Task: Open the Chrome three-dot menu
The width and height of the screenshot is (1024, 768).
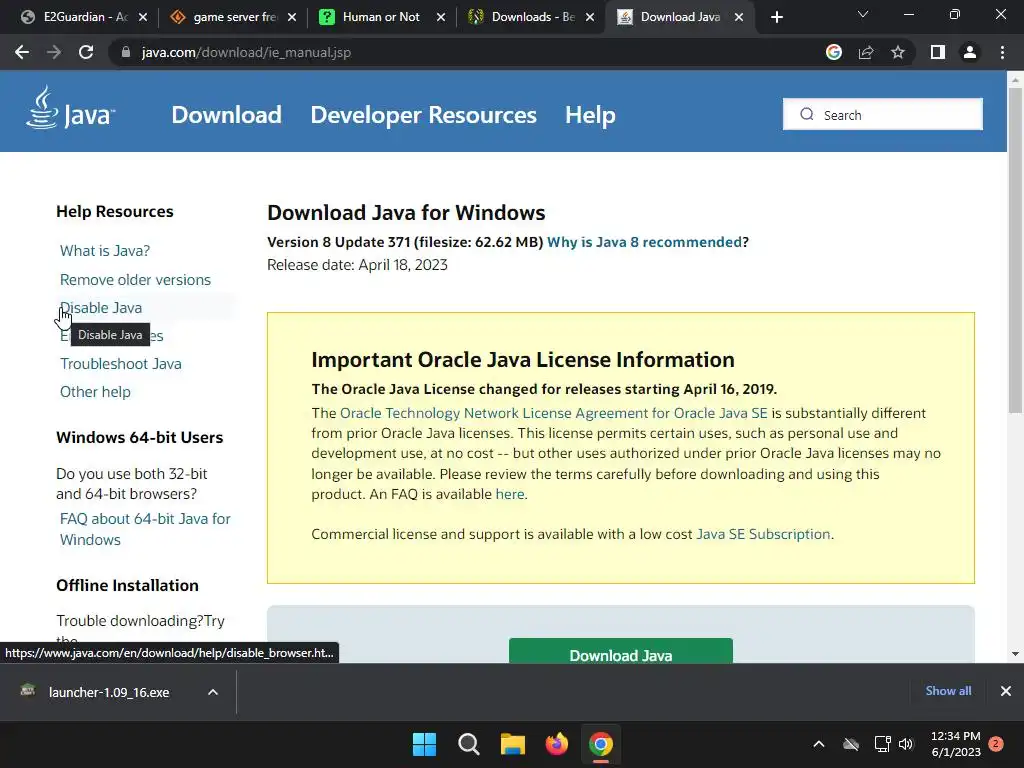Action: [1002, 52]
